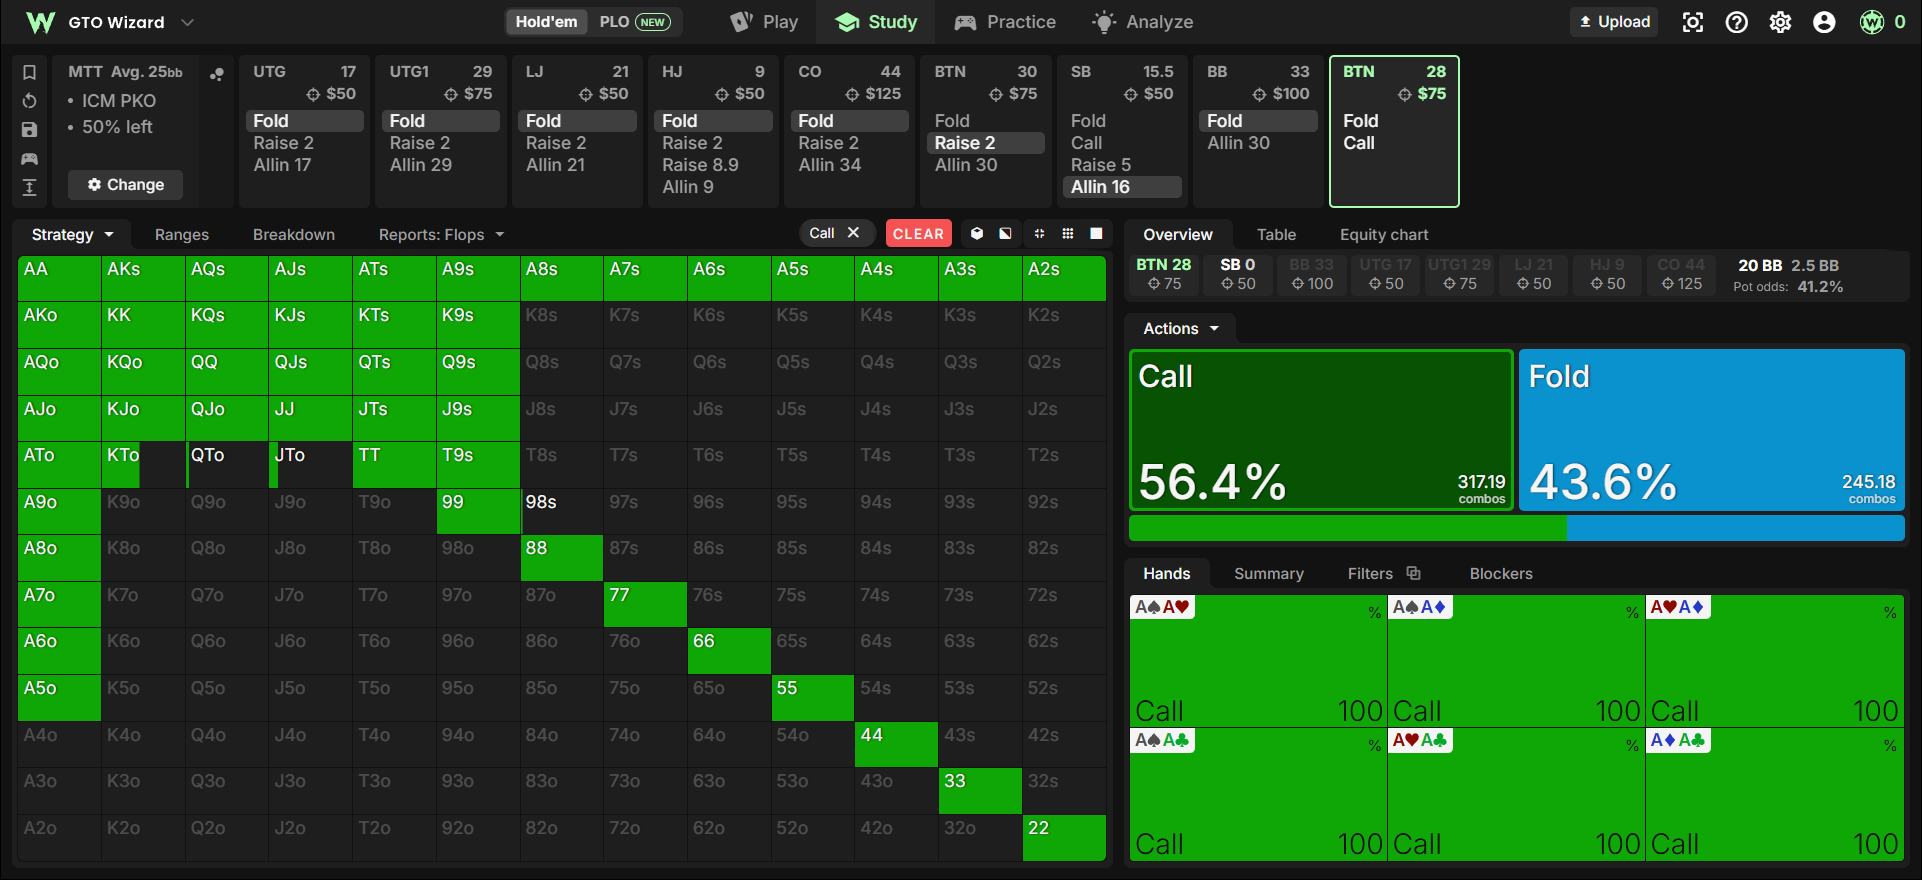Open the user account profile icon
The height and width of the screenshot is (880, 1922).
[x=1825, y=22]
